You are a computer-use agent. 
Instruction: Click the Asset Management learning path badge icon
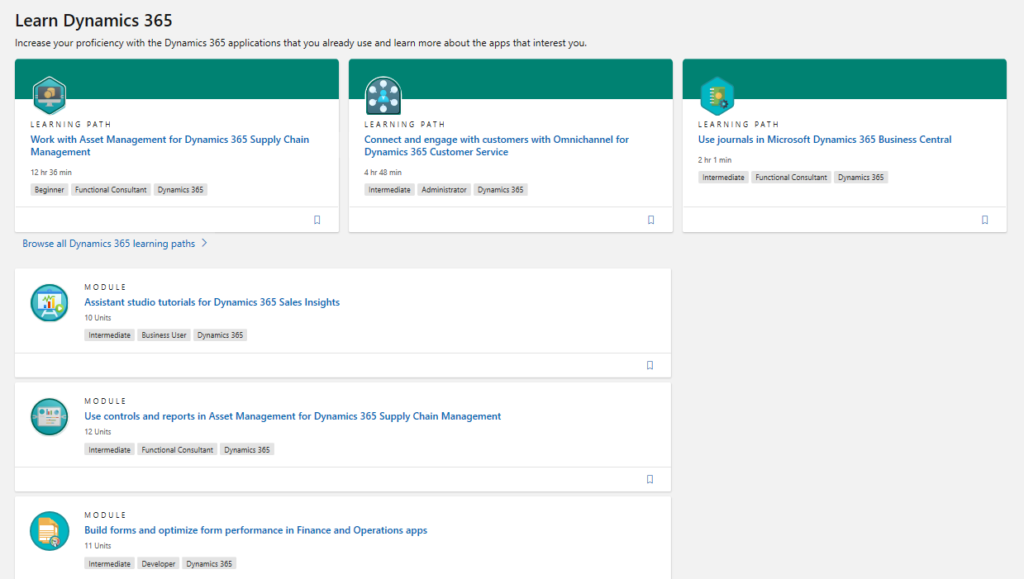click(50, 95)
